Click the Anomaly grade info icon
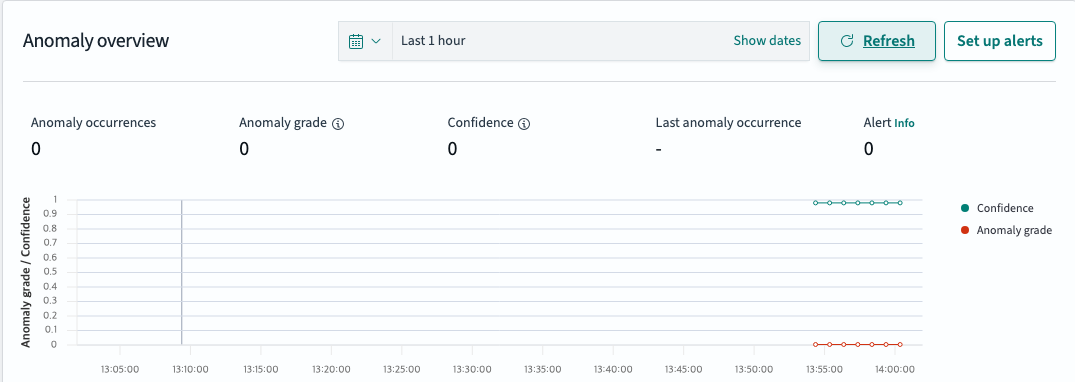 coord(337,124)
